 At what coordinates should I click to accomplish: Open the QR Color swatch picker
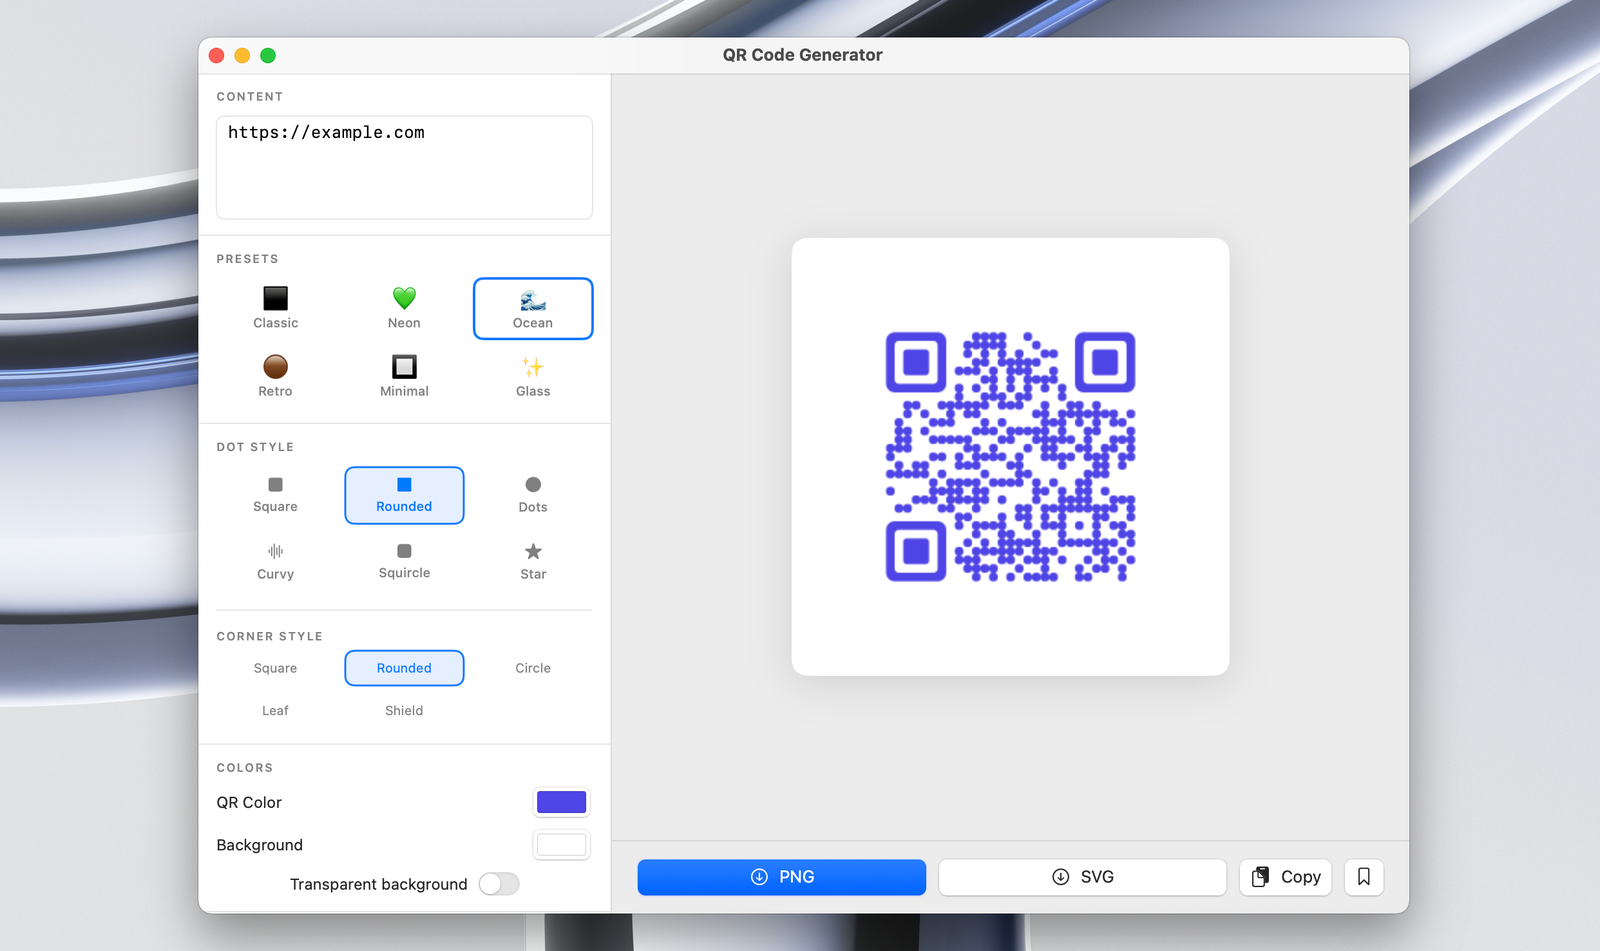561,802
